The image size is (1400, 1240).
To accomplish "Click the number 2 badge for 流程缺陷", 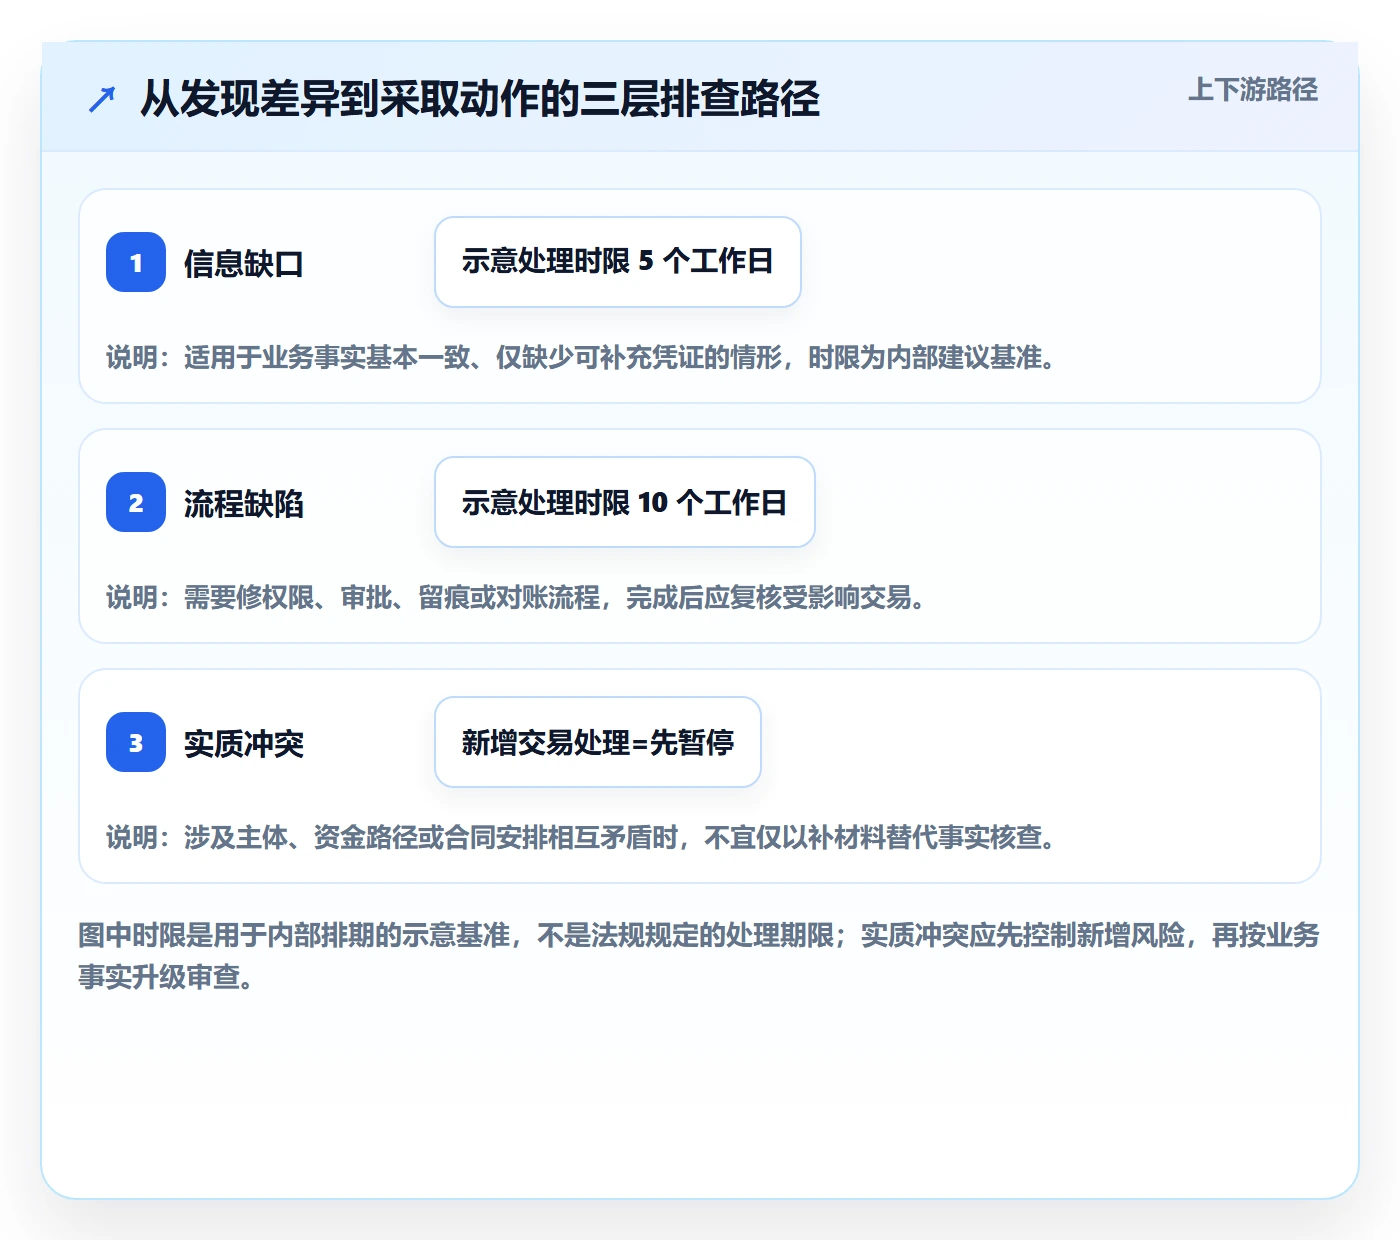I will tap(136, 502).
